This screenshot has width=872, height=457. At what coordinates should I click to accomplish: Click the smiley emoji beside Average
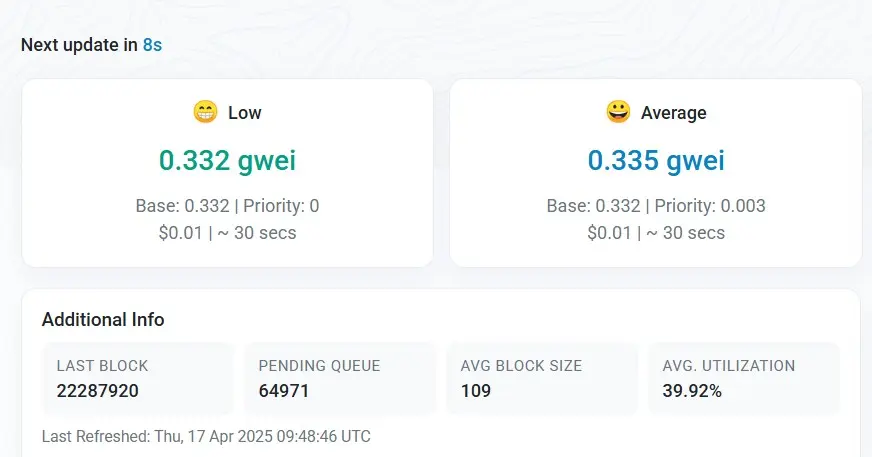619,112
